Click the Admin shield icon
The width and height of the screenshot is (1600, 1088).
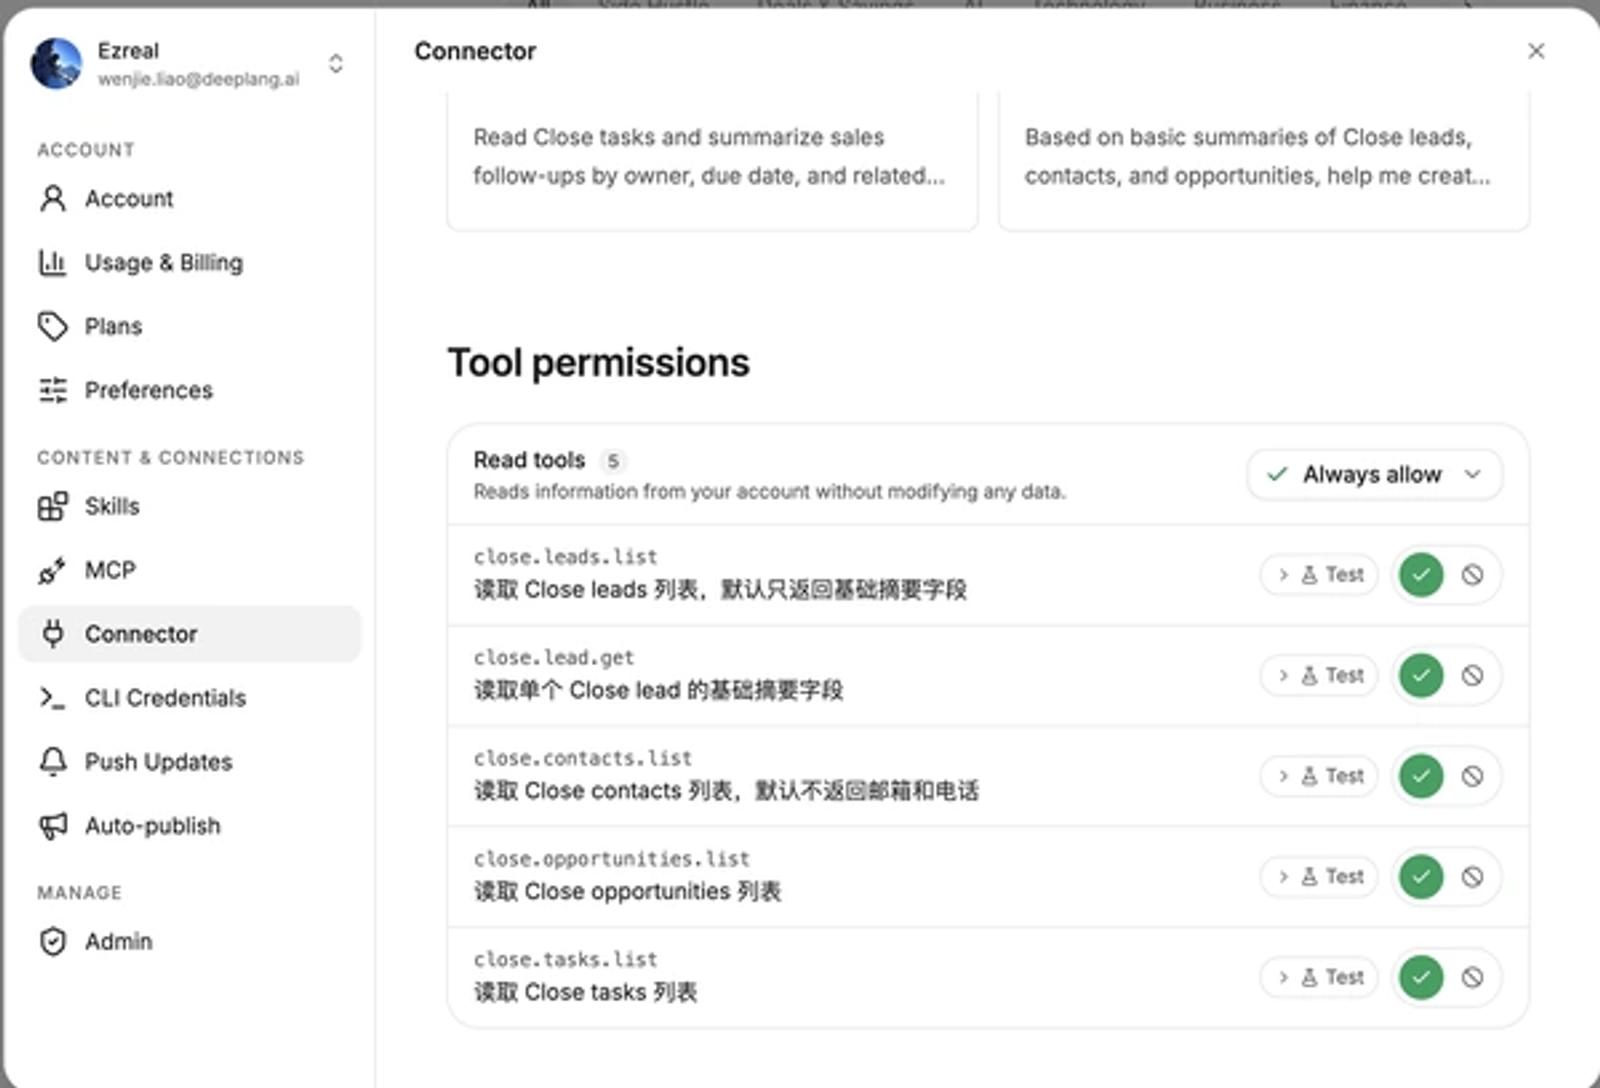53,941
